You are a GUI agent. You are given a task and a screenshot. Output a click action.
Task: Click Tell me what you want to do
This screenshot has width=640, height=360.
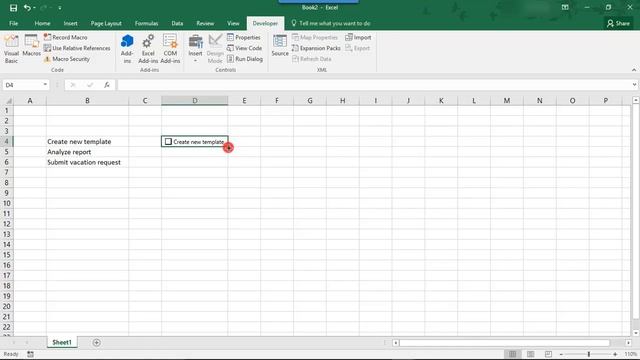(x=331, y=23)
